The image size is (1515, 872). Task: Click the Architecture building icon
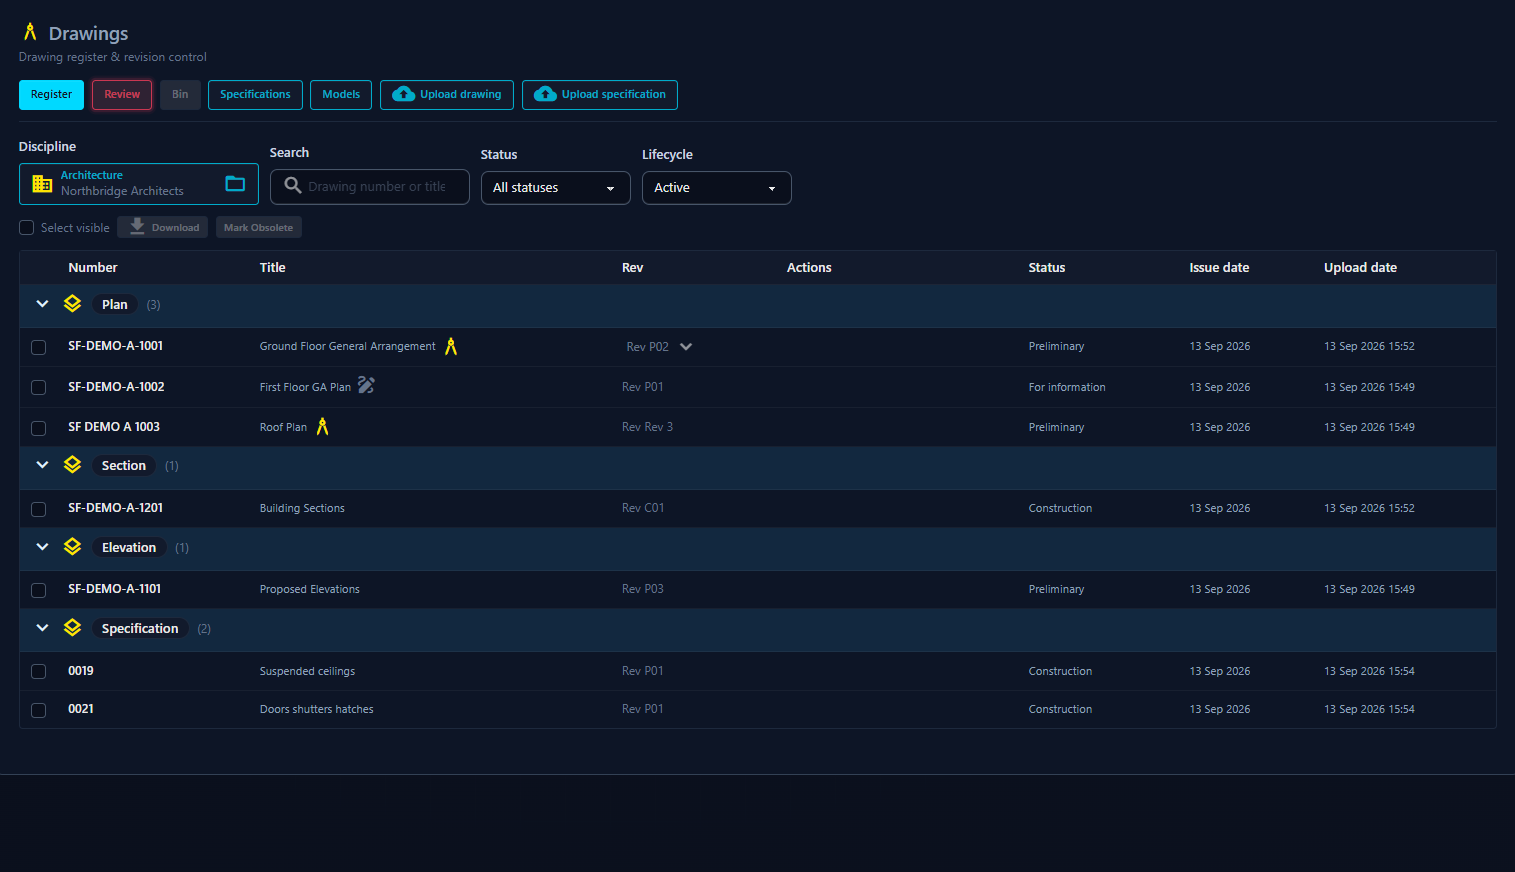(42, 184)
